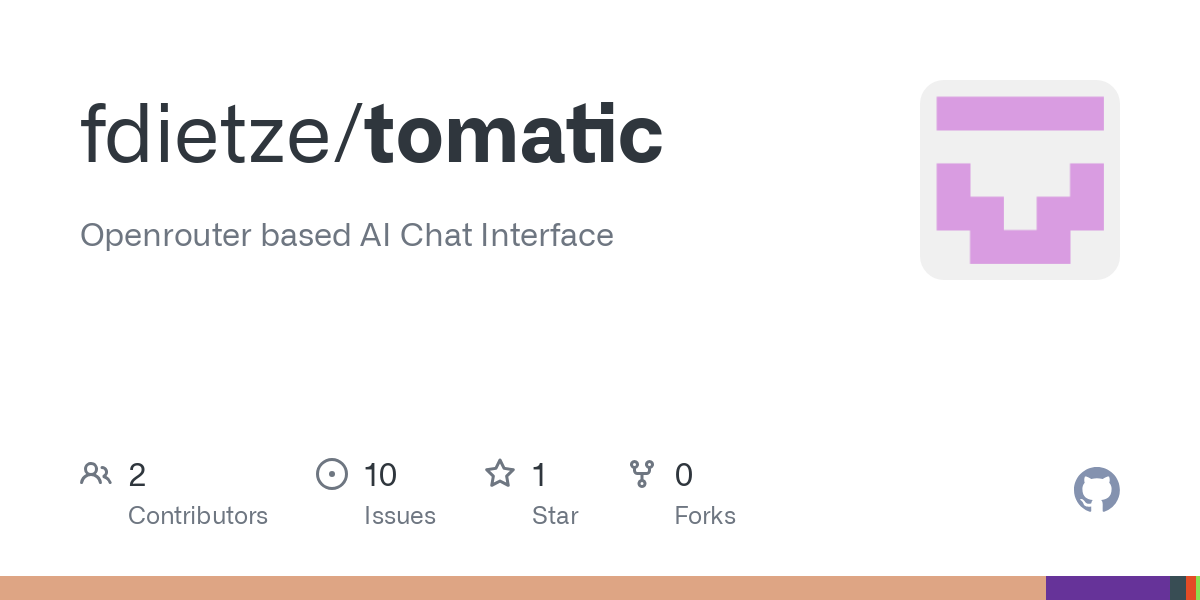1200x600 pixels.
Task: Click the Star label text
Action: 555,516
